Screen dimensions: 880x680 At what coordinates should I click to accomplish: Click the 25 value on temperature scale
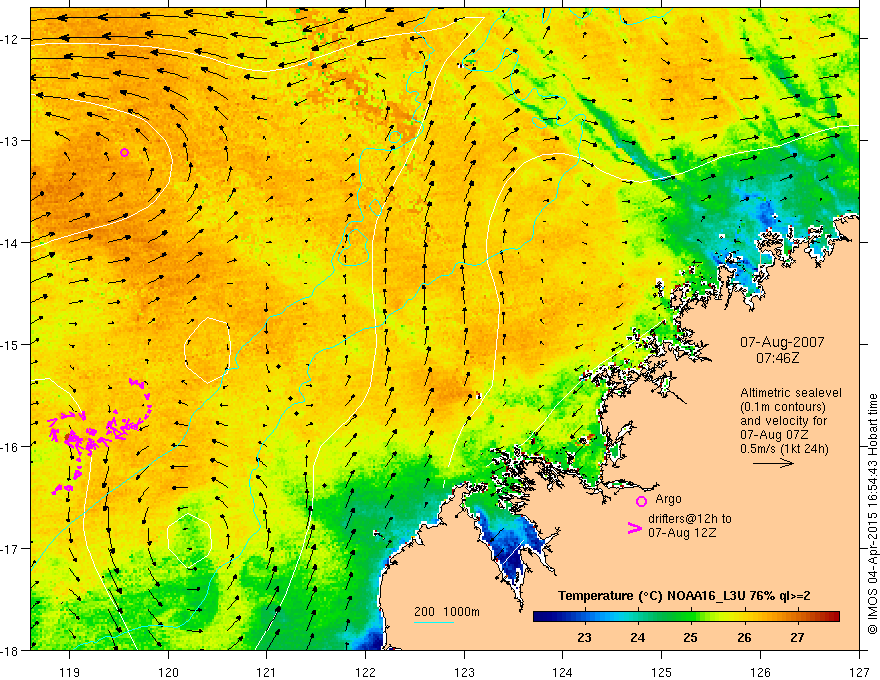(x=690, y=637)
